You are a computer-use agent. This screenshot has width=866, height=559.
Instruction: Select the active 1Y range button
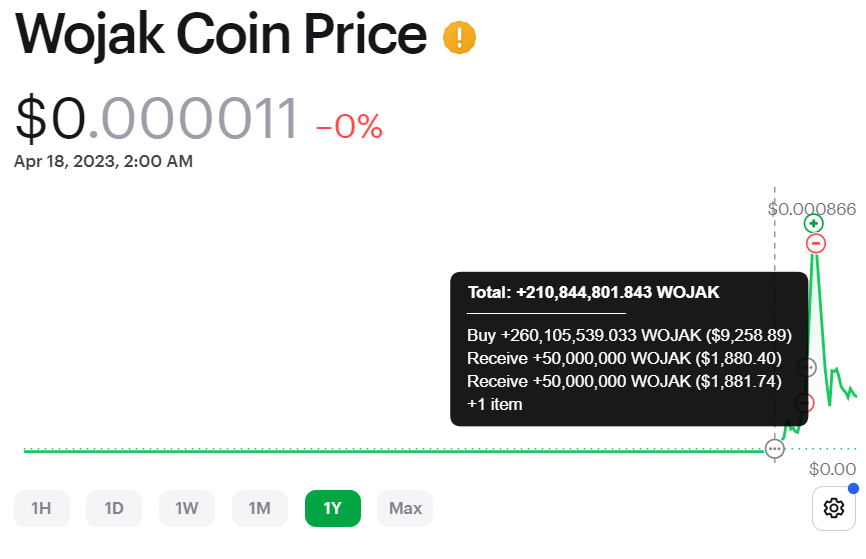[x=332, y=508]
